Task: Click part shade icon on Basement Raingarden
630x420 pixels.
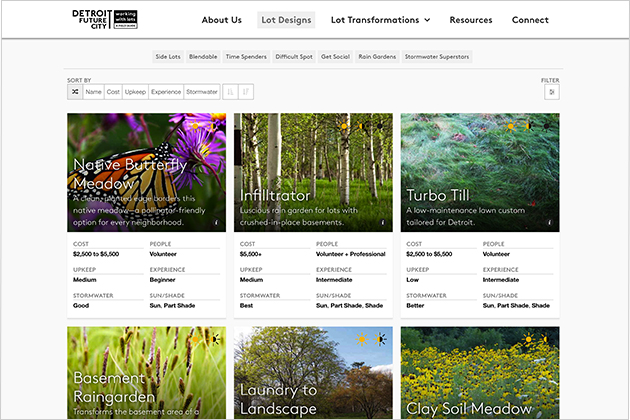Action: pyautogui.click(x=214, y=339)
